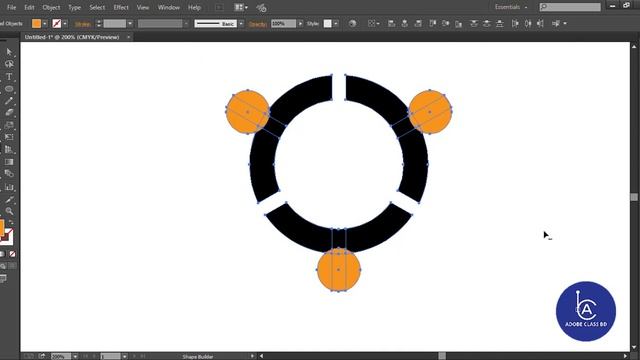
Task: Select the Direct Selection arrow tool
Action: tap(9, 52)
